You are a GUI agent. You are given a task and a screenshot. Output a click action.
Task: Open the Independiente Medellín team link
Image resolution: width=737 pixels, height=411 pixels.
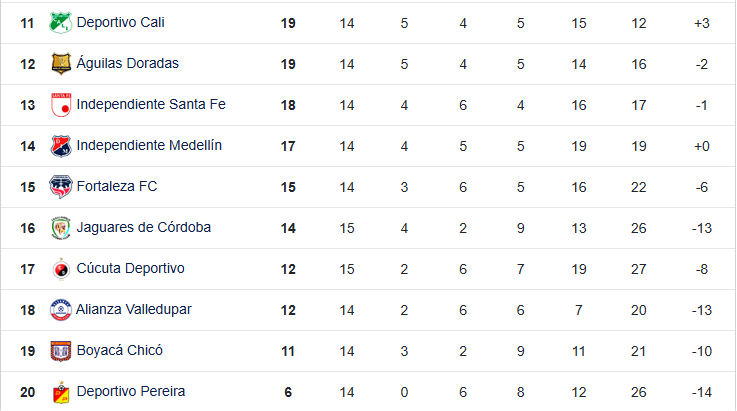tap(149, 145)
